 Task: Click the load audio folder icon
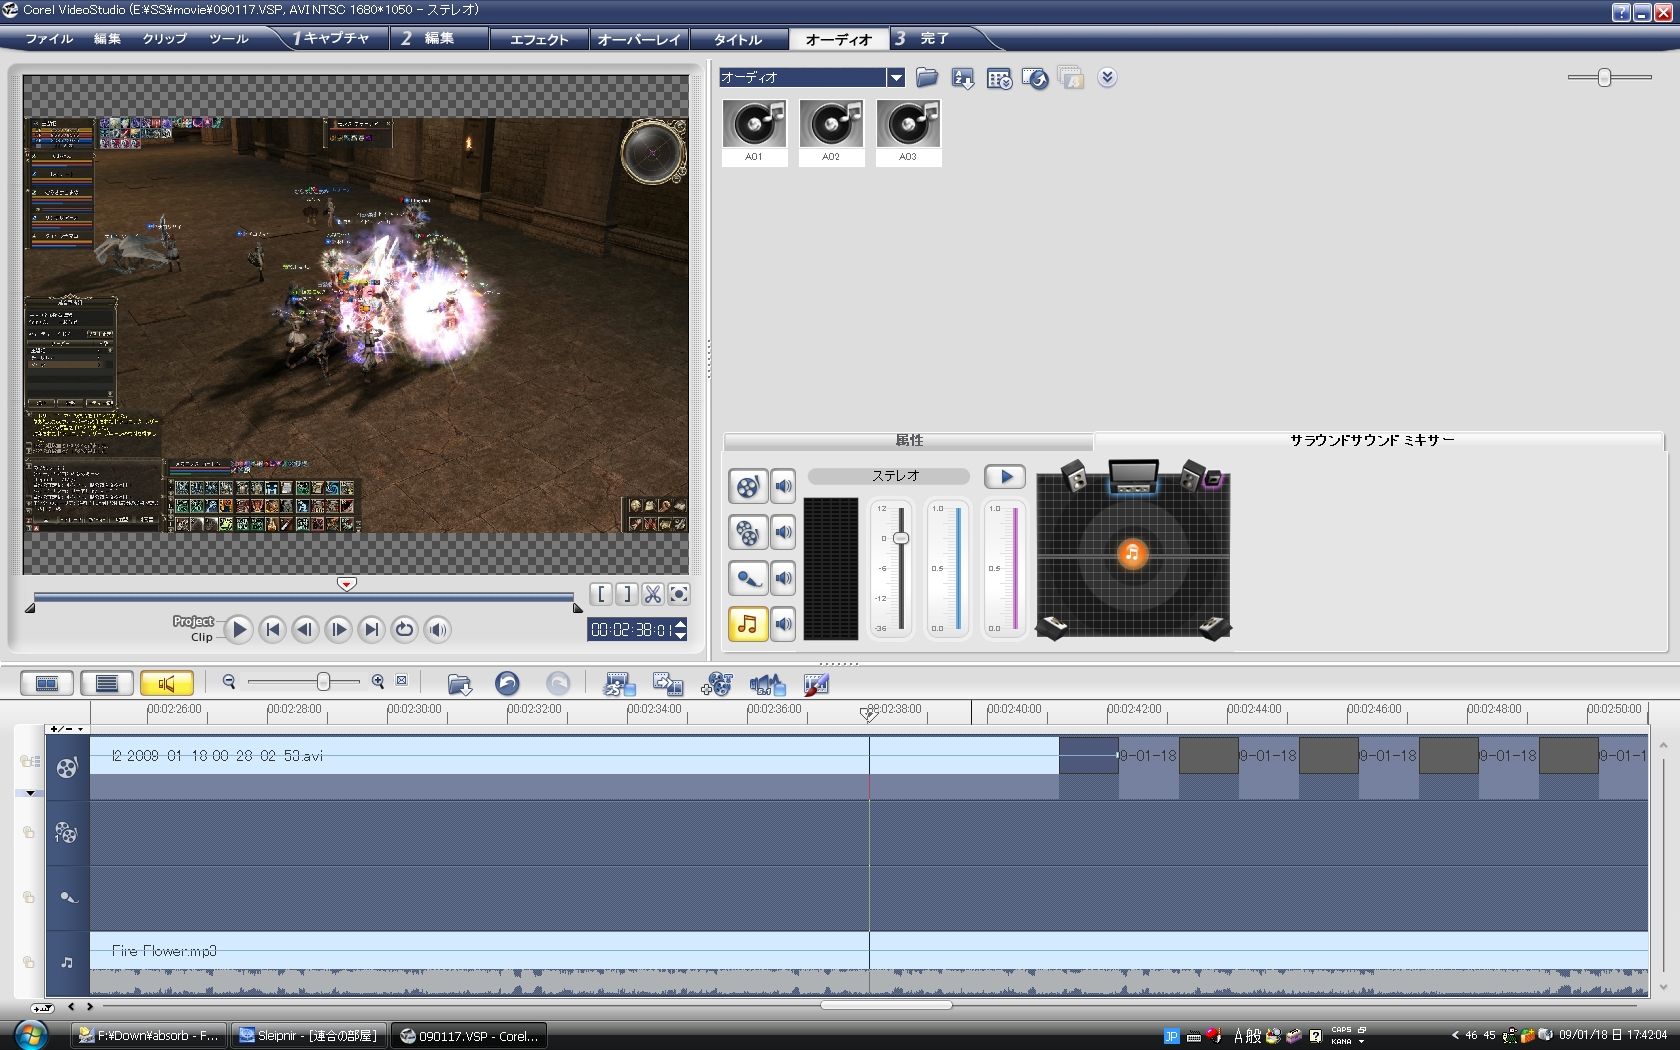(x=927, y=78)
